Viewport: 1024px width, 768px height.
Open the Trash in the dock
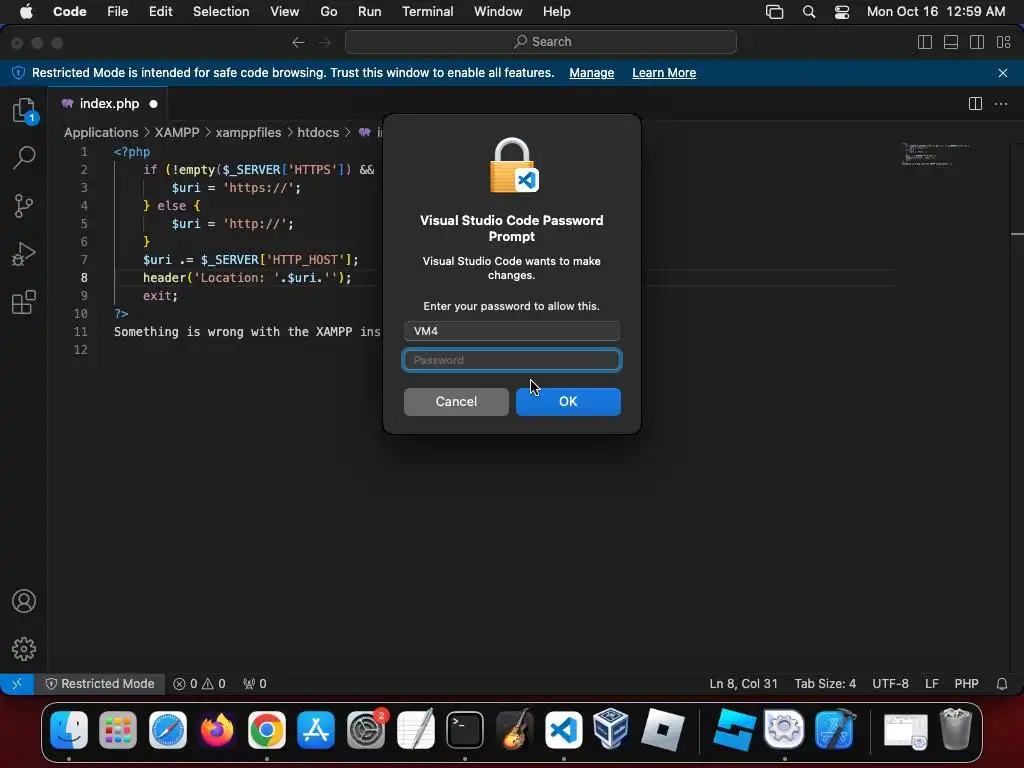(955, 729)
